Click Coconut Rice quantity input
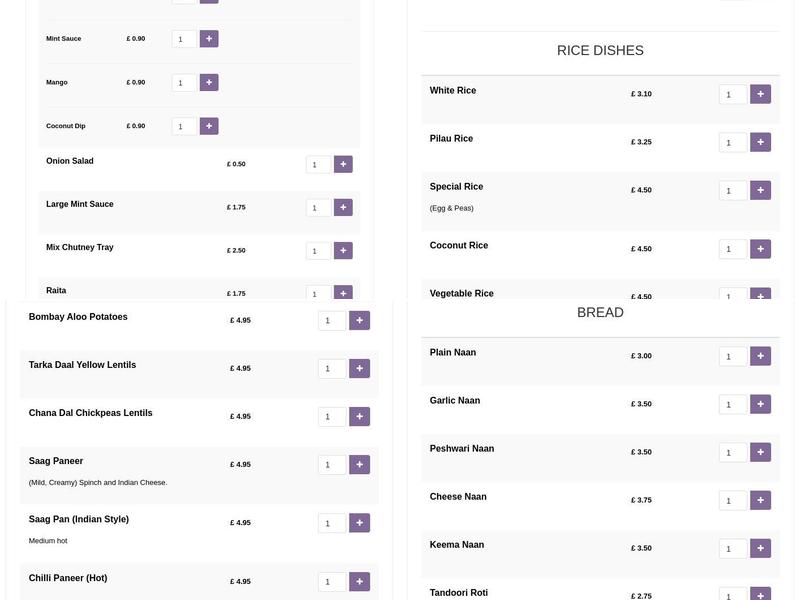 click(x=732, y=249)
